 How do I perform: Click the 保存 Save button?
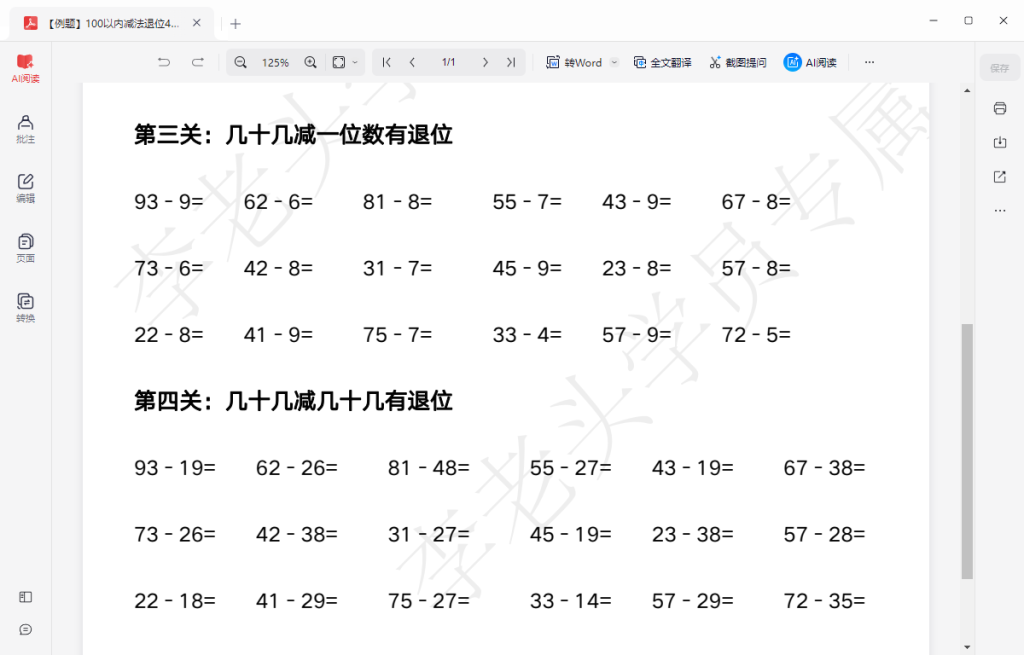coord(1000,68)
